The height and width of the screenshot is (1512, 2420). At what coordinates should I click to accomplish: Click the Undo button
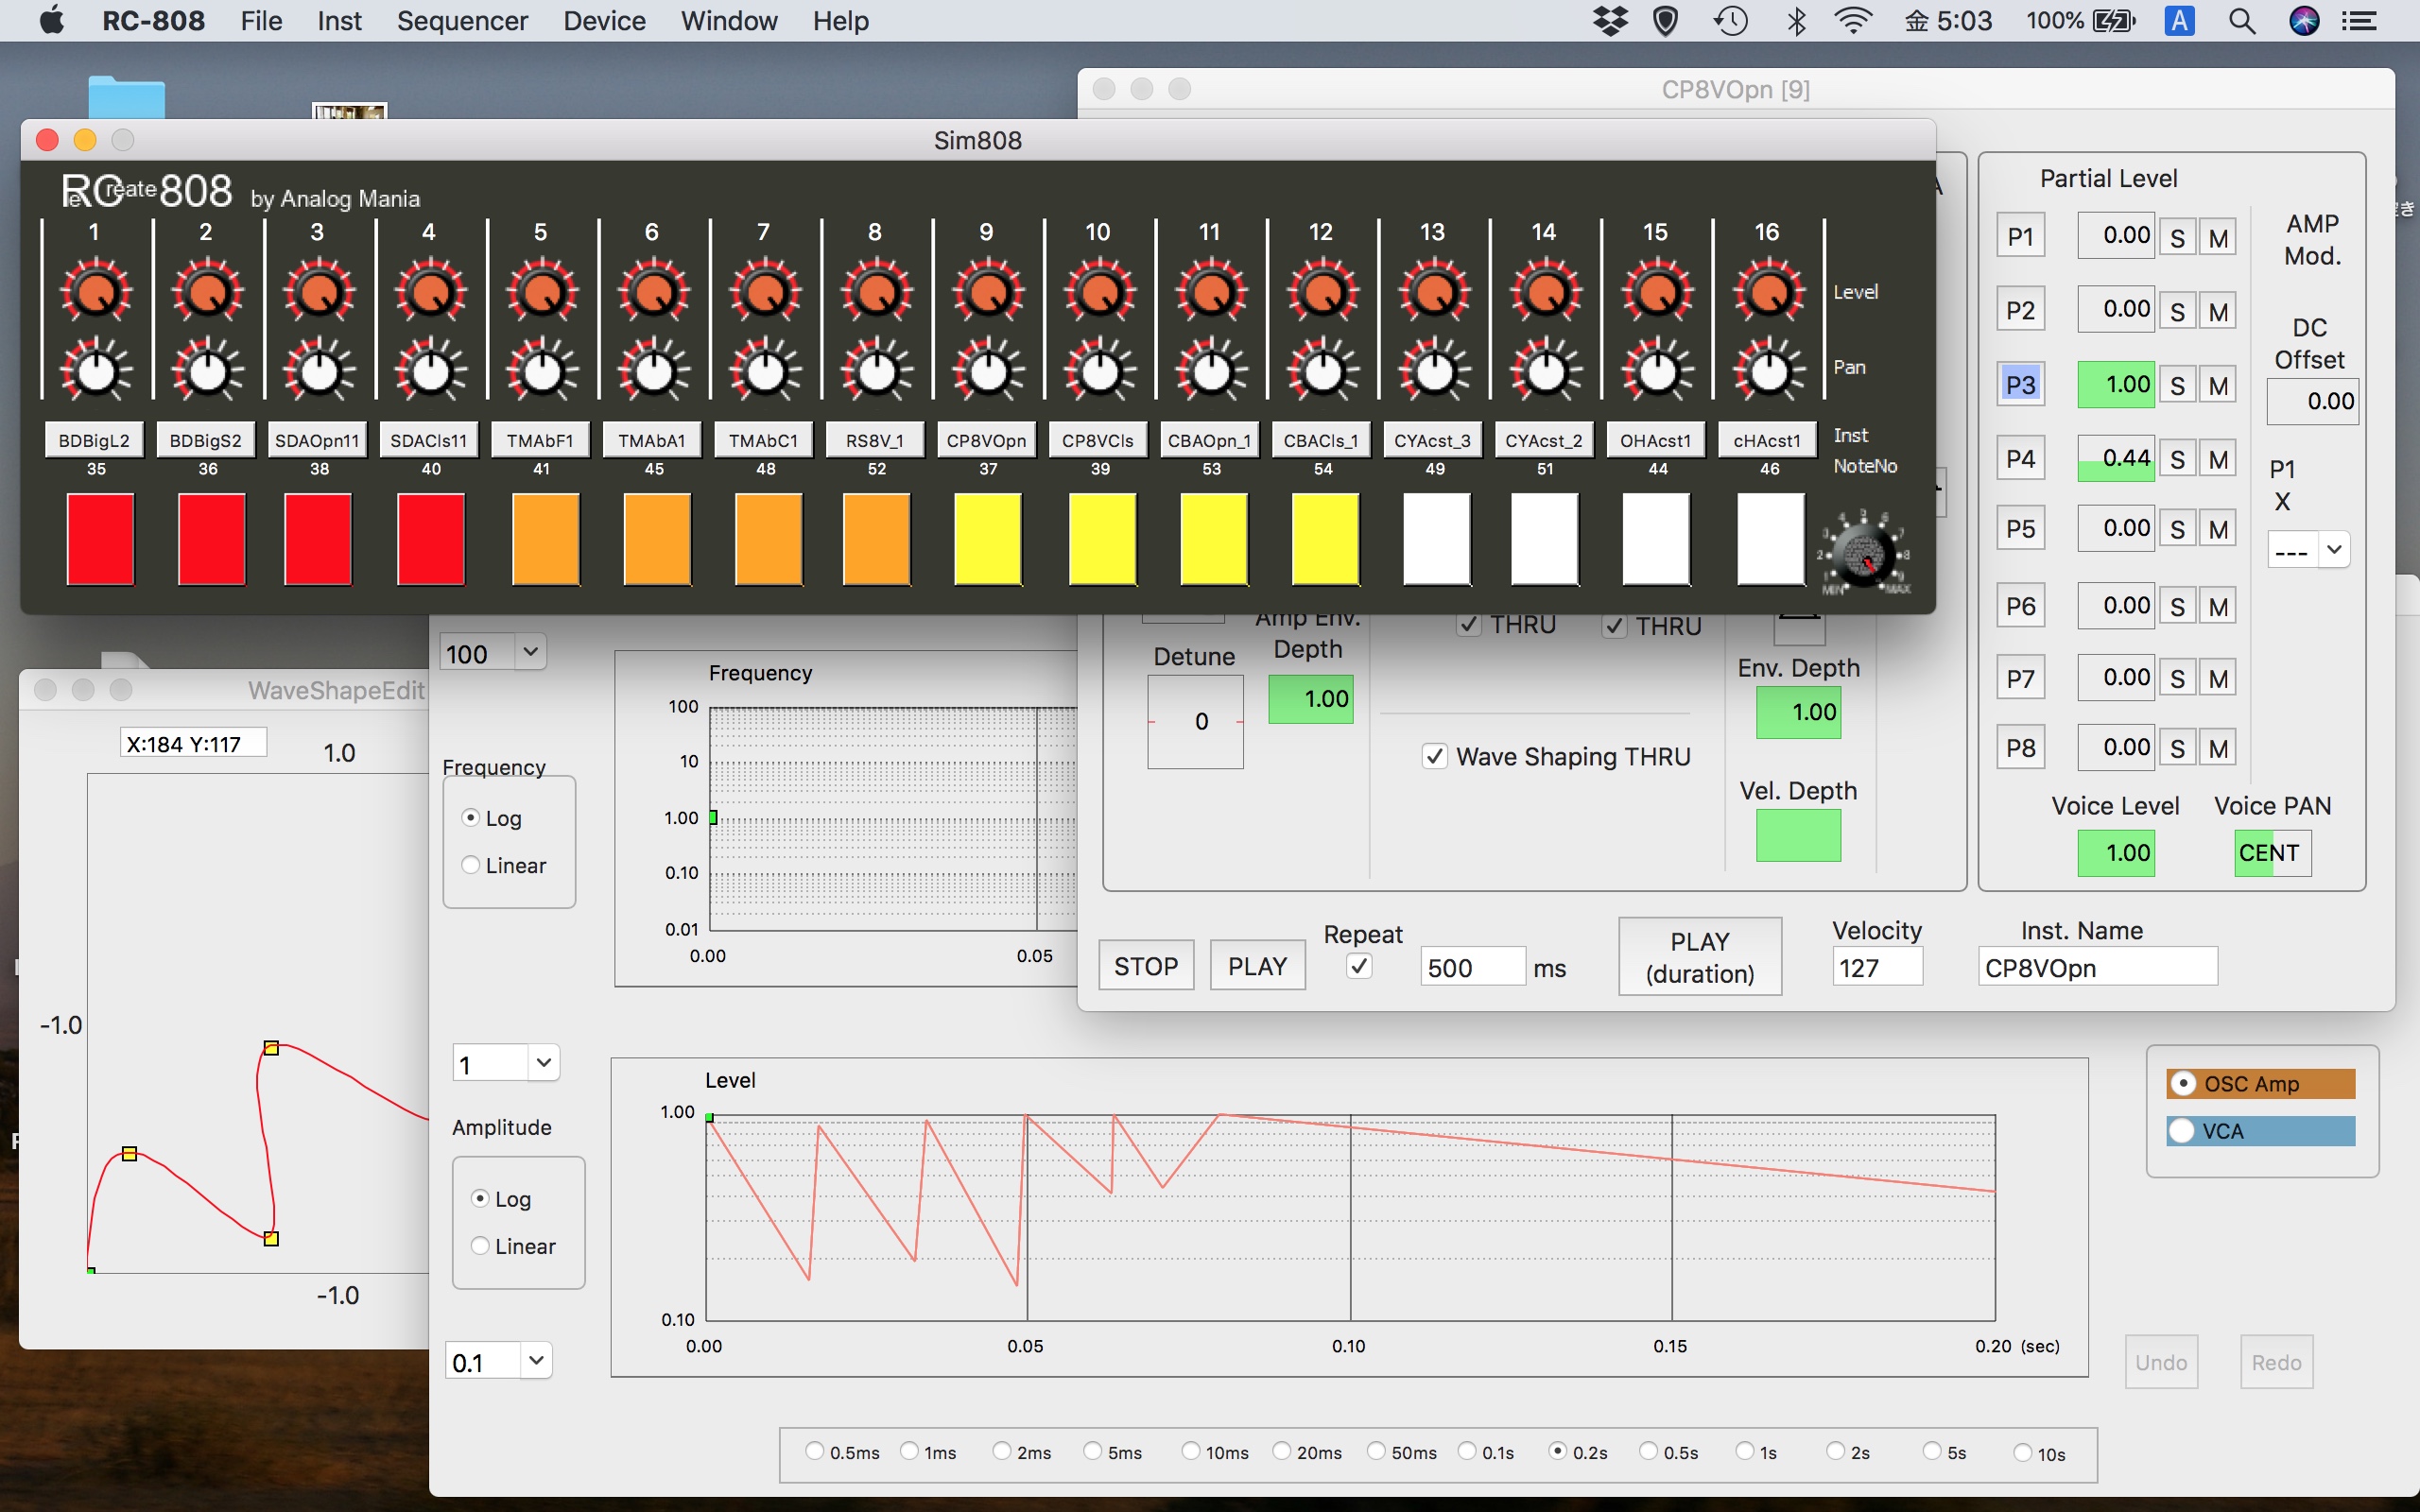click(2160, 1362)
